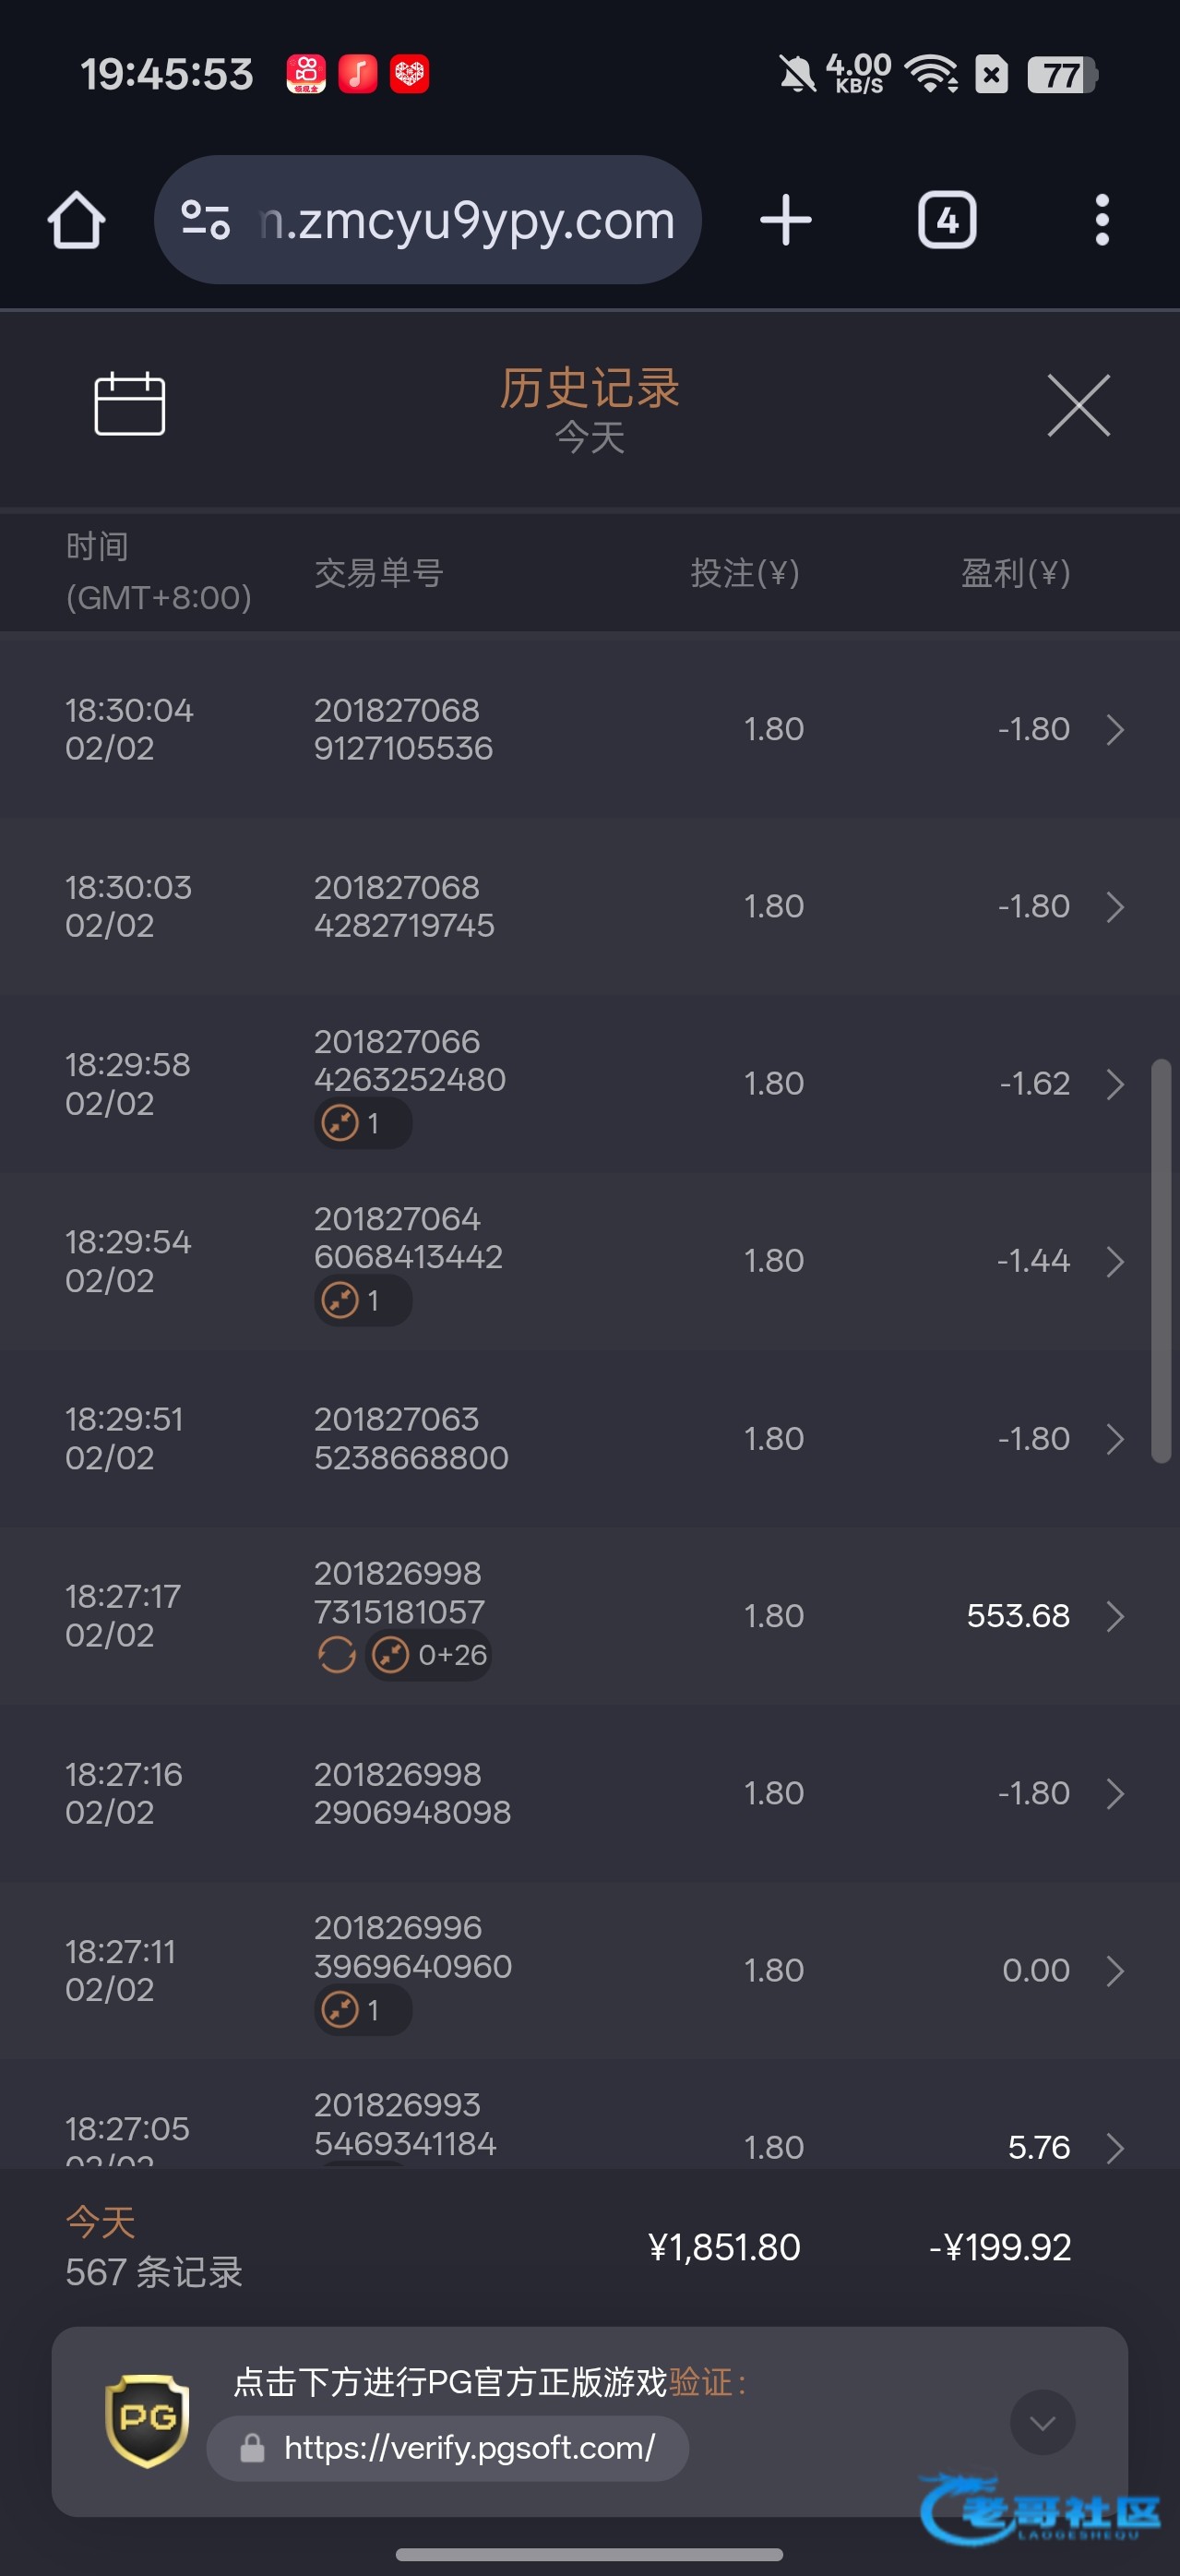
Task: Open site info icon in address bar
Action: (x=206, y=220)
